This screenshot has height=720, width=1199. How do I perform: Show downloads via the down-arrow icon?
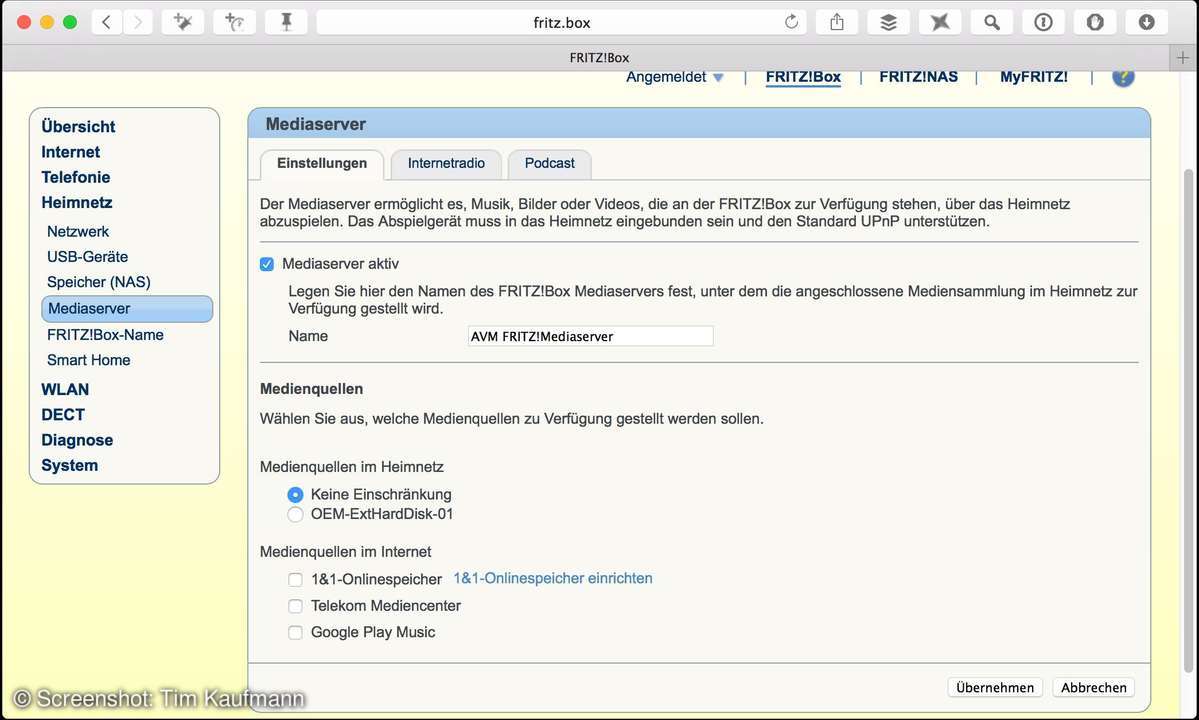(x=1146, y=22)
